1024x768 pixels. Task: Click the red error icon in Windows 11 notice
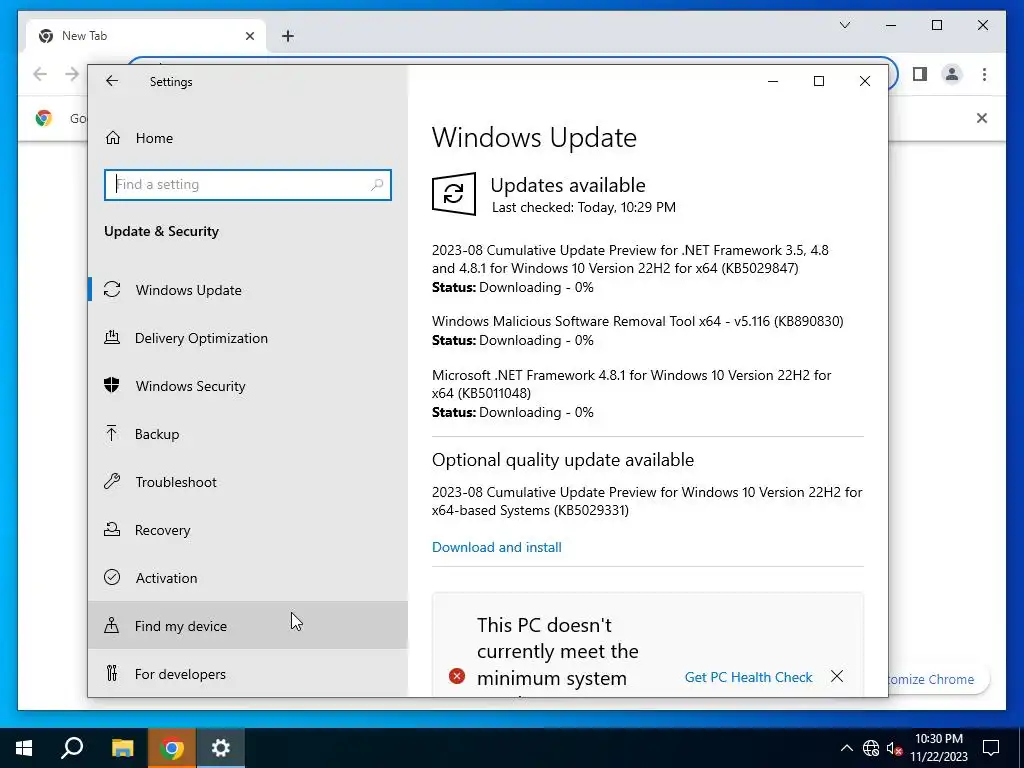[457, 677]
